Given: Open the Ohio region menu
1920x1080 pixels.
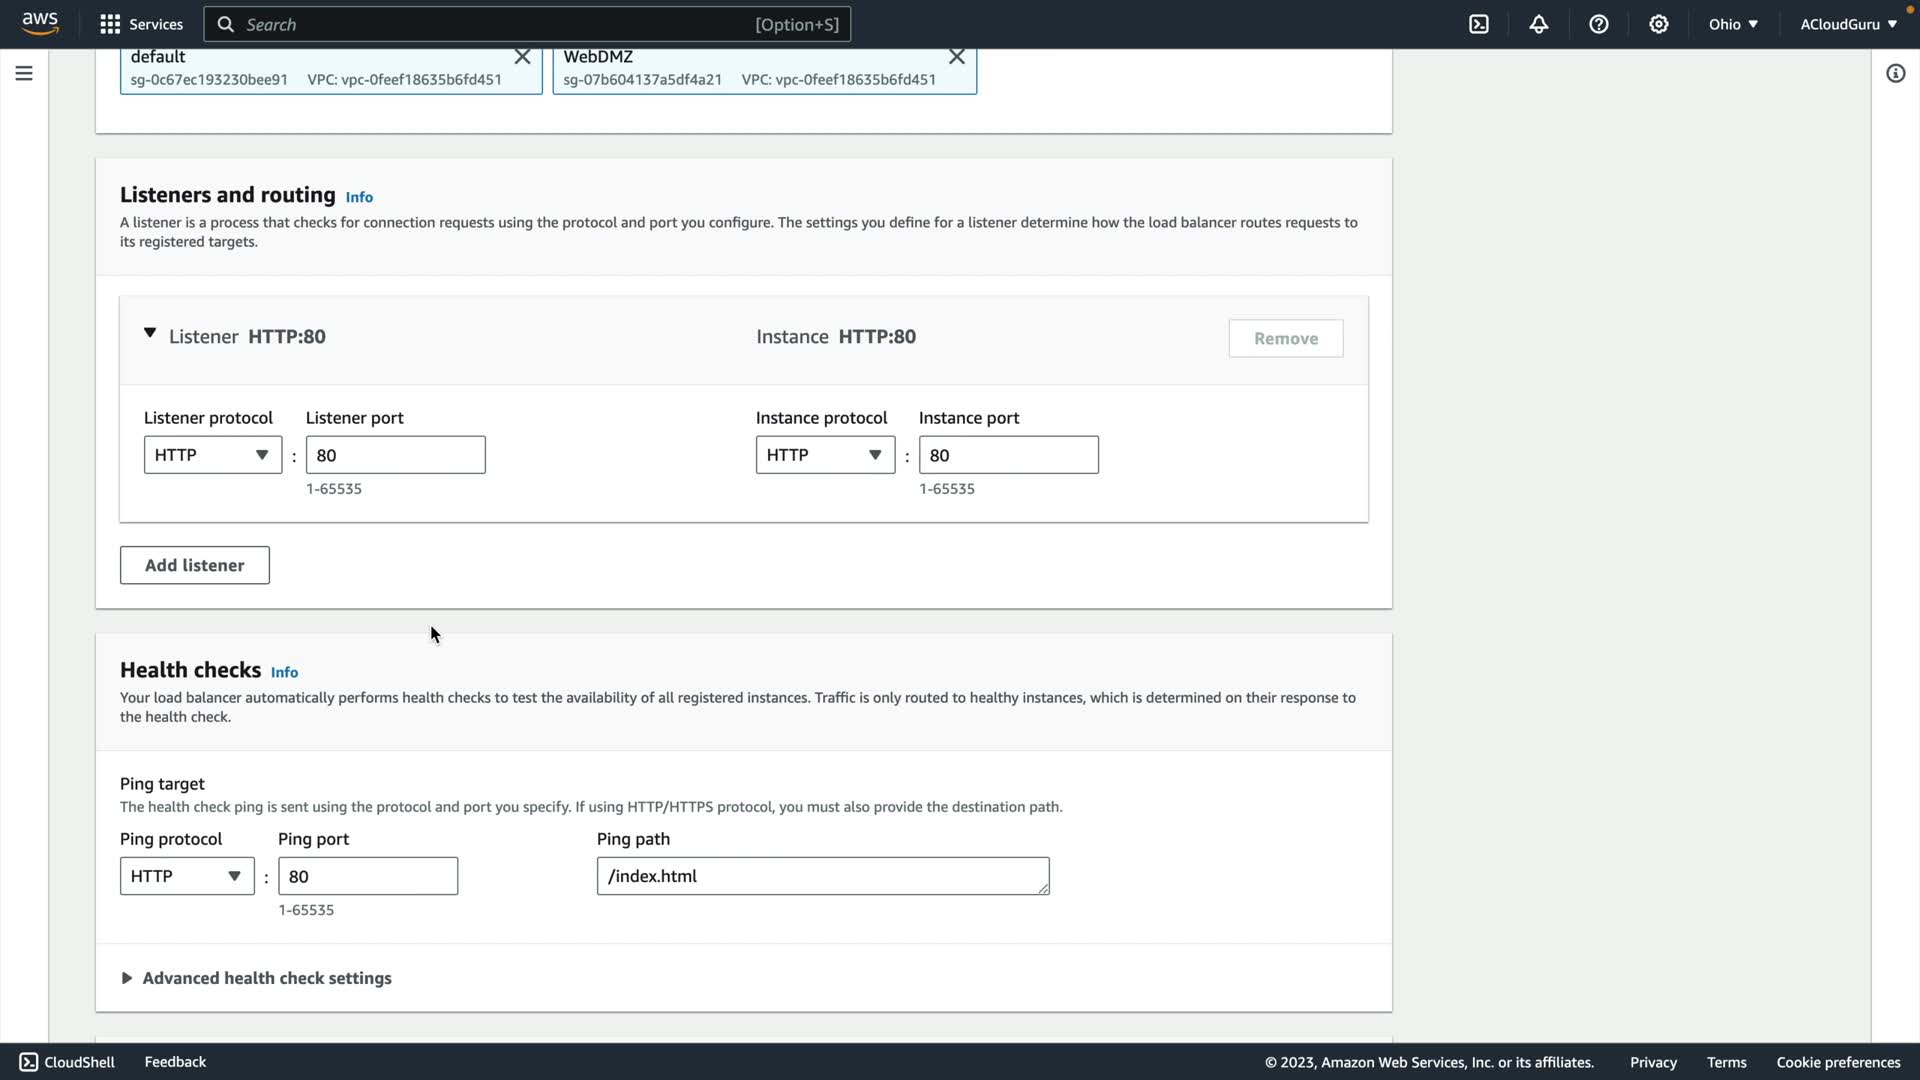Looking at the screenshot, I should [1733, 24].
